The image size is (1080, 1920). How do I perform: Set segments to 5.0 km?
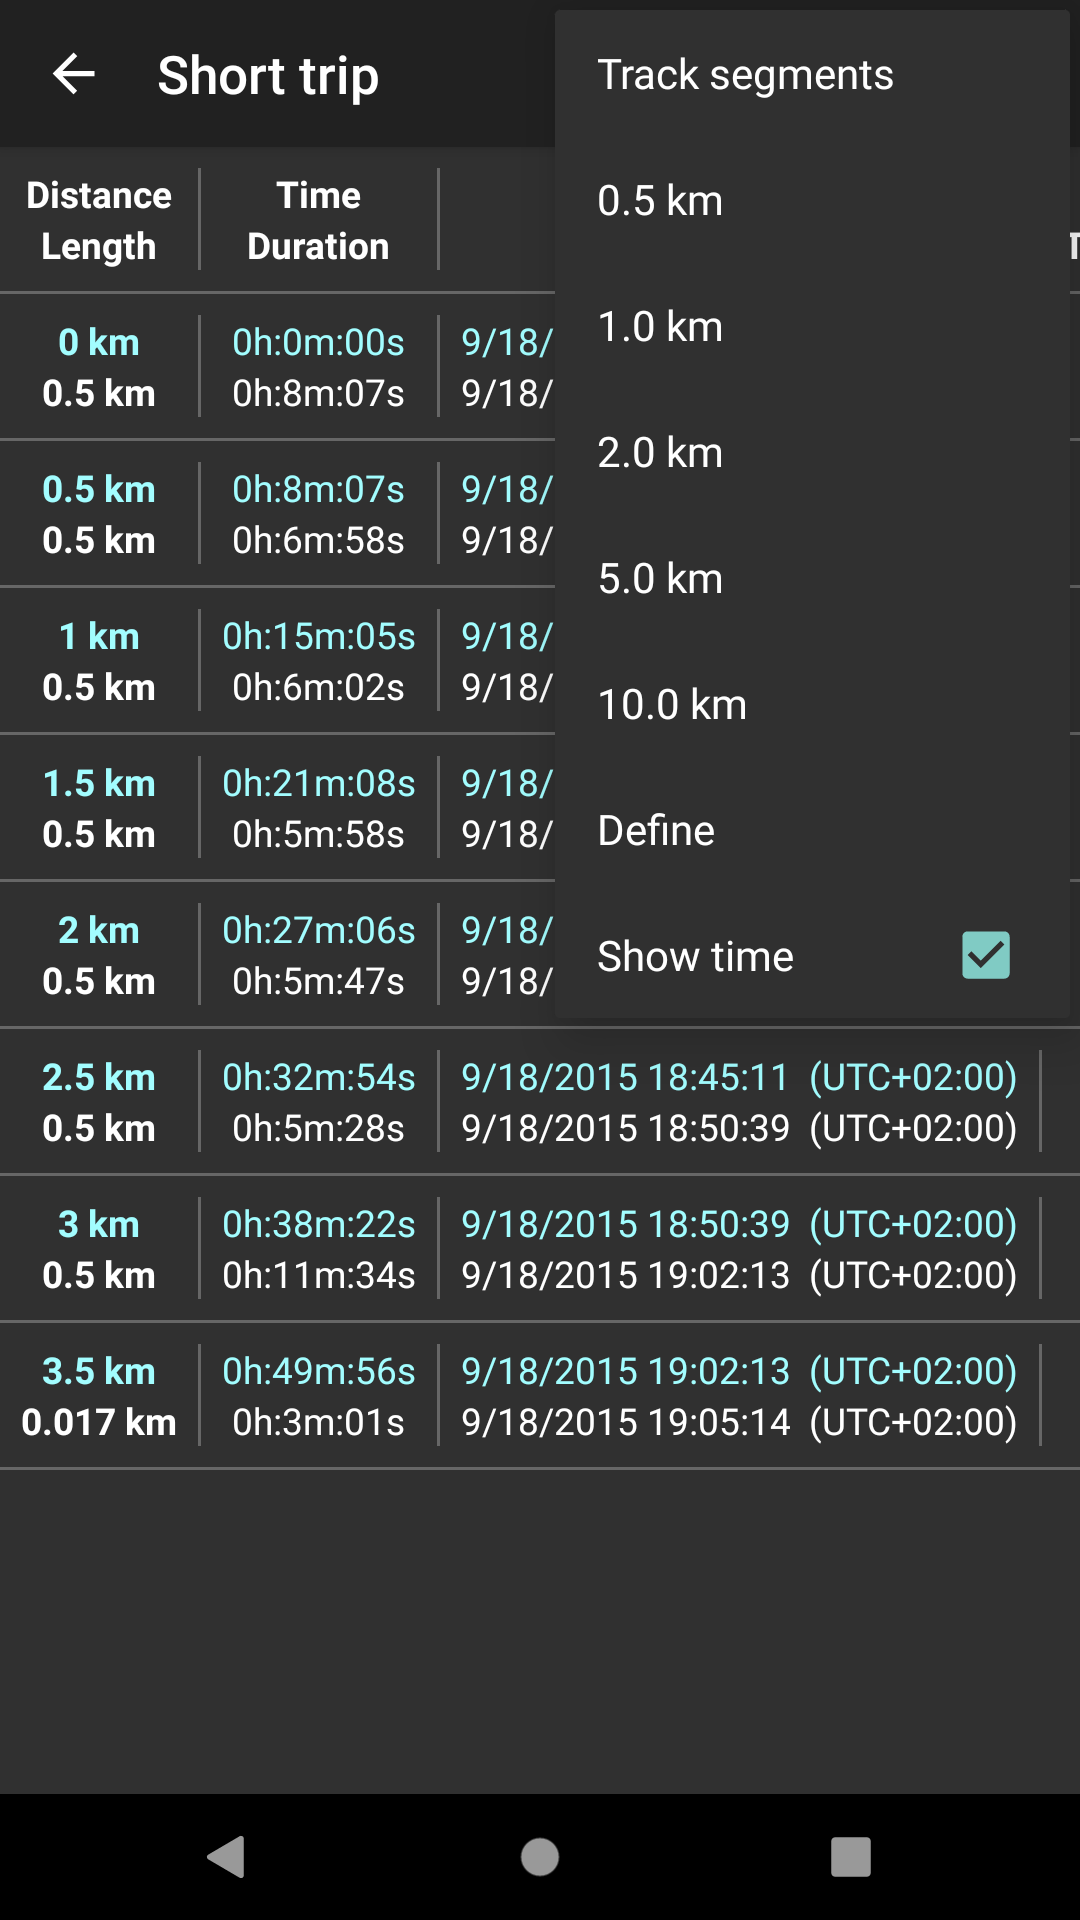click(660, 579)
